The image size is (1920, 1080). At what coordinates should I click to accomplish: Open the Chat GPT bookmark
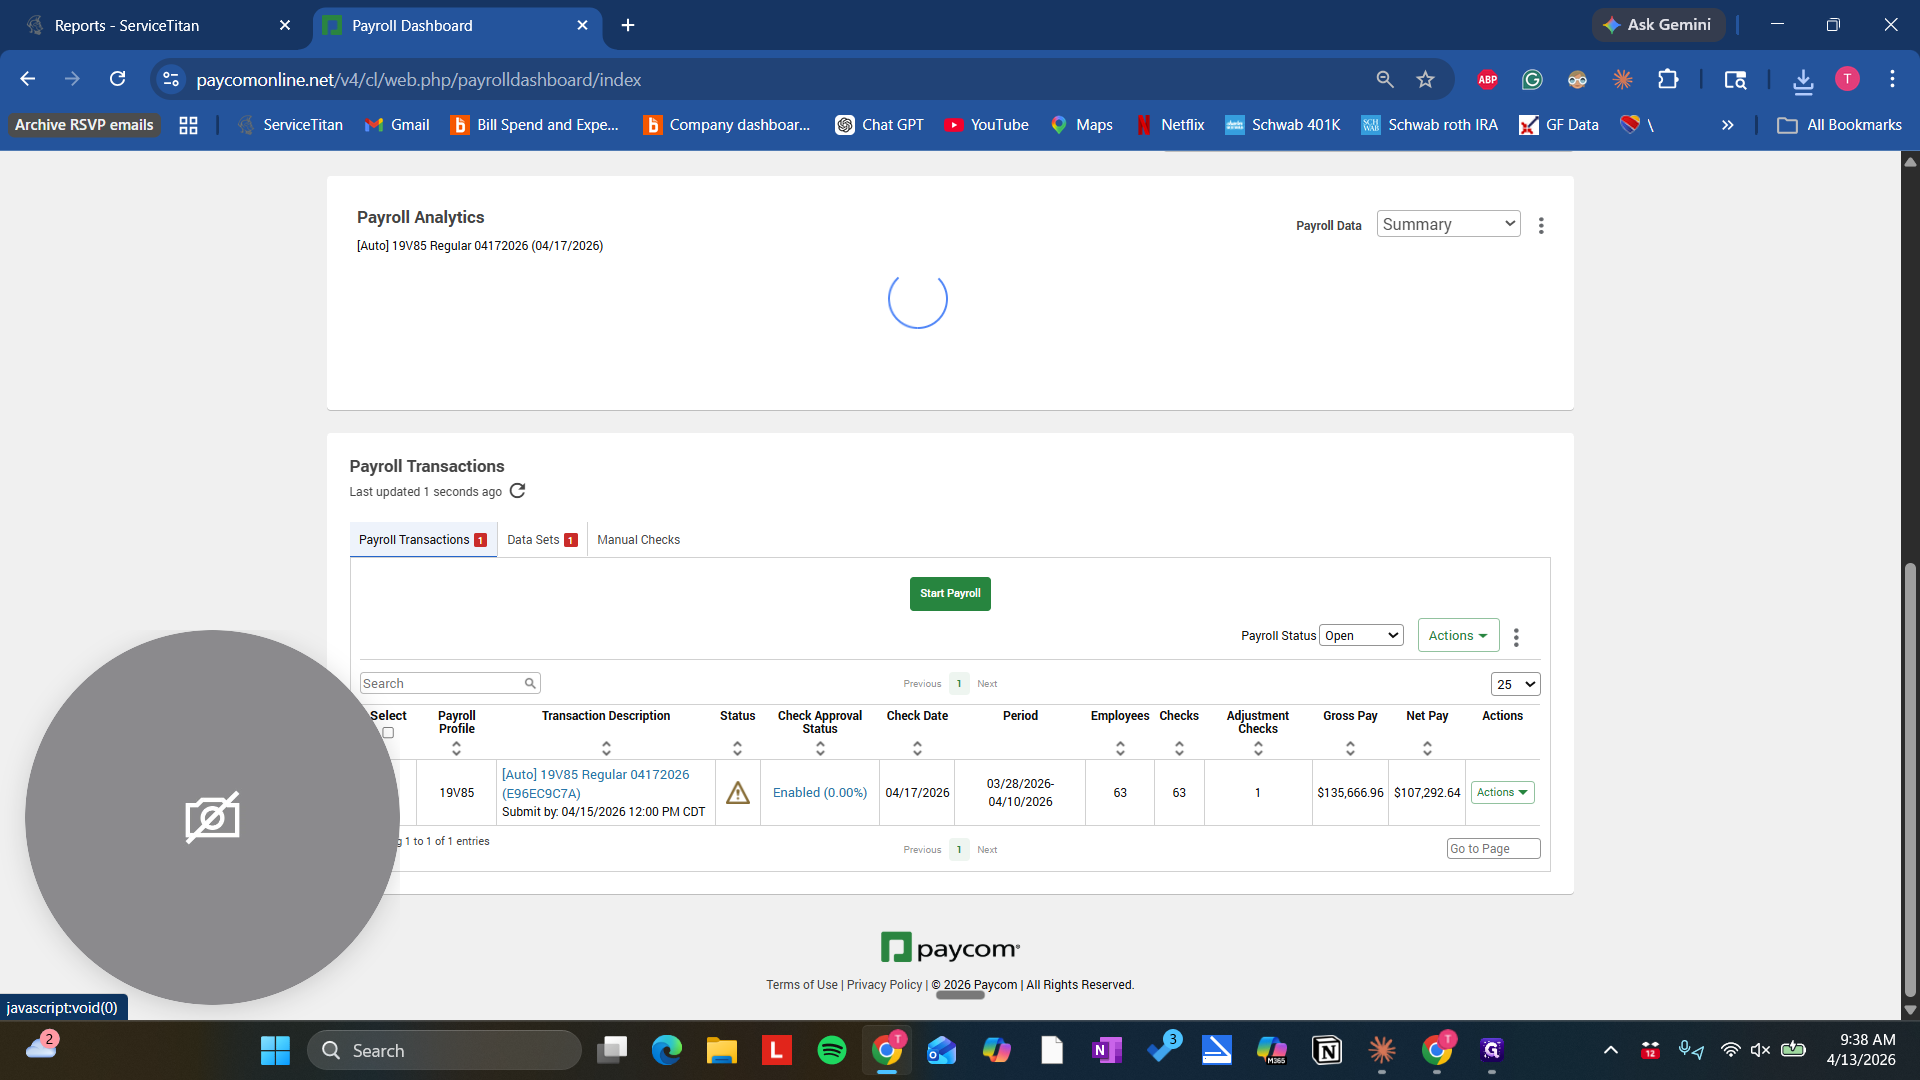click(x=879, y=124)
